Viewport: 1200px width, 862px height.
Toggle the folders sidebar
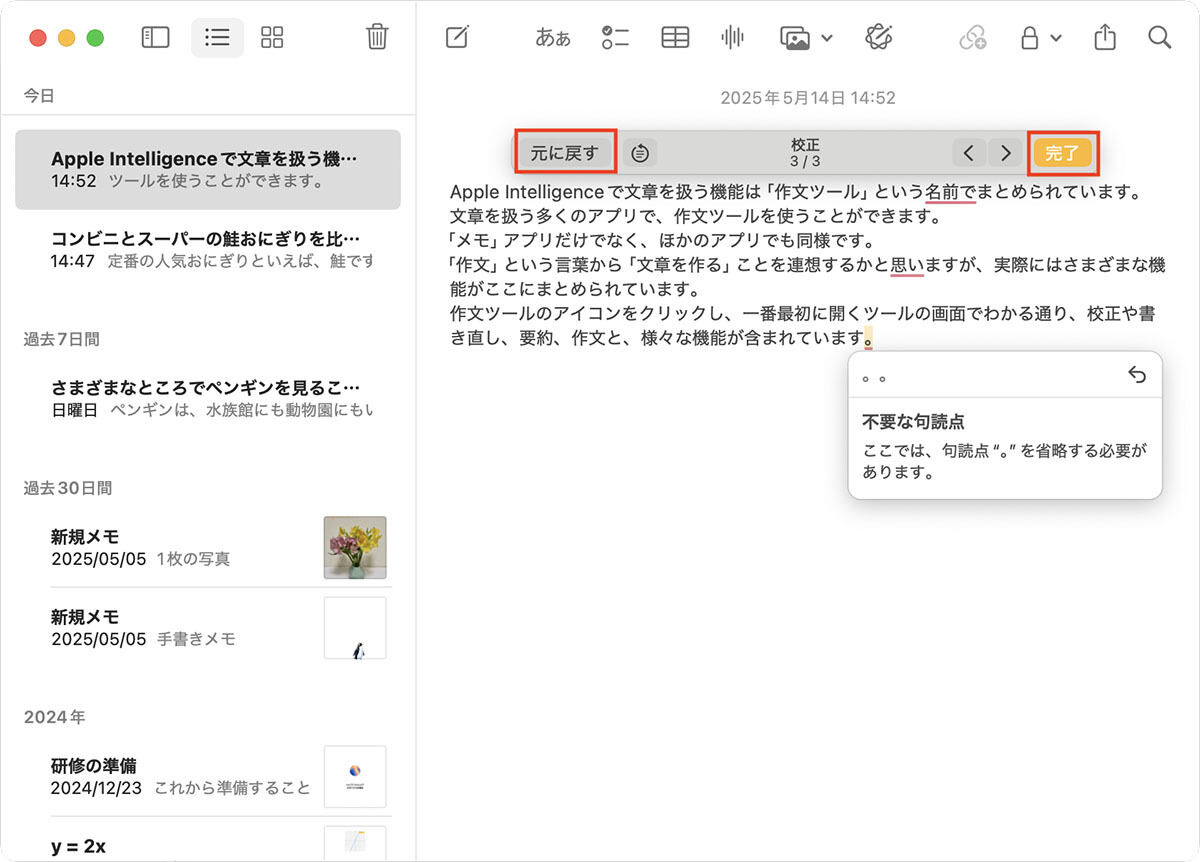pyautogui.click(x=155, y=38)
